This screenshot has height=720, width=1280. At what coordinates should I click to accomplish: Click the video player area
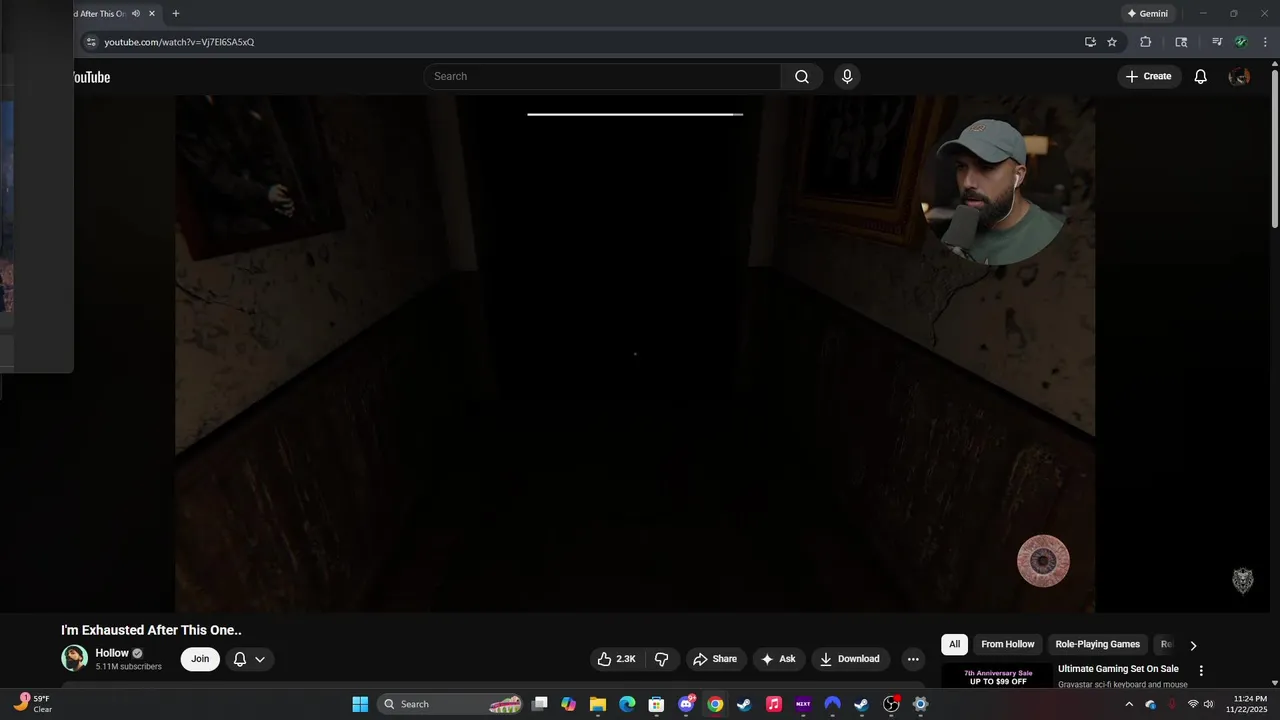tap(635, 353)
